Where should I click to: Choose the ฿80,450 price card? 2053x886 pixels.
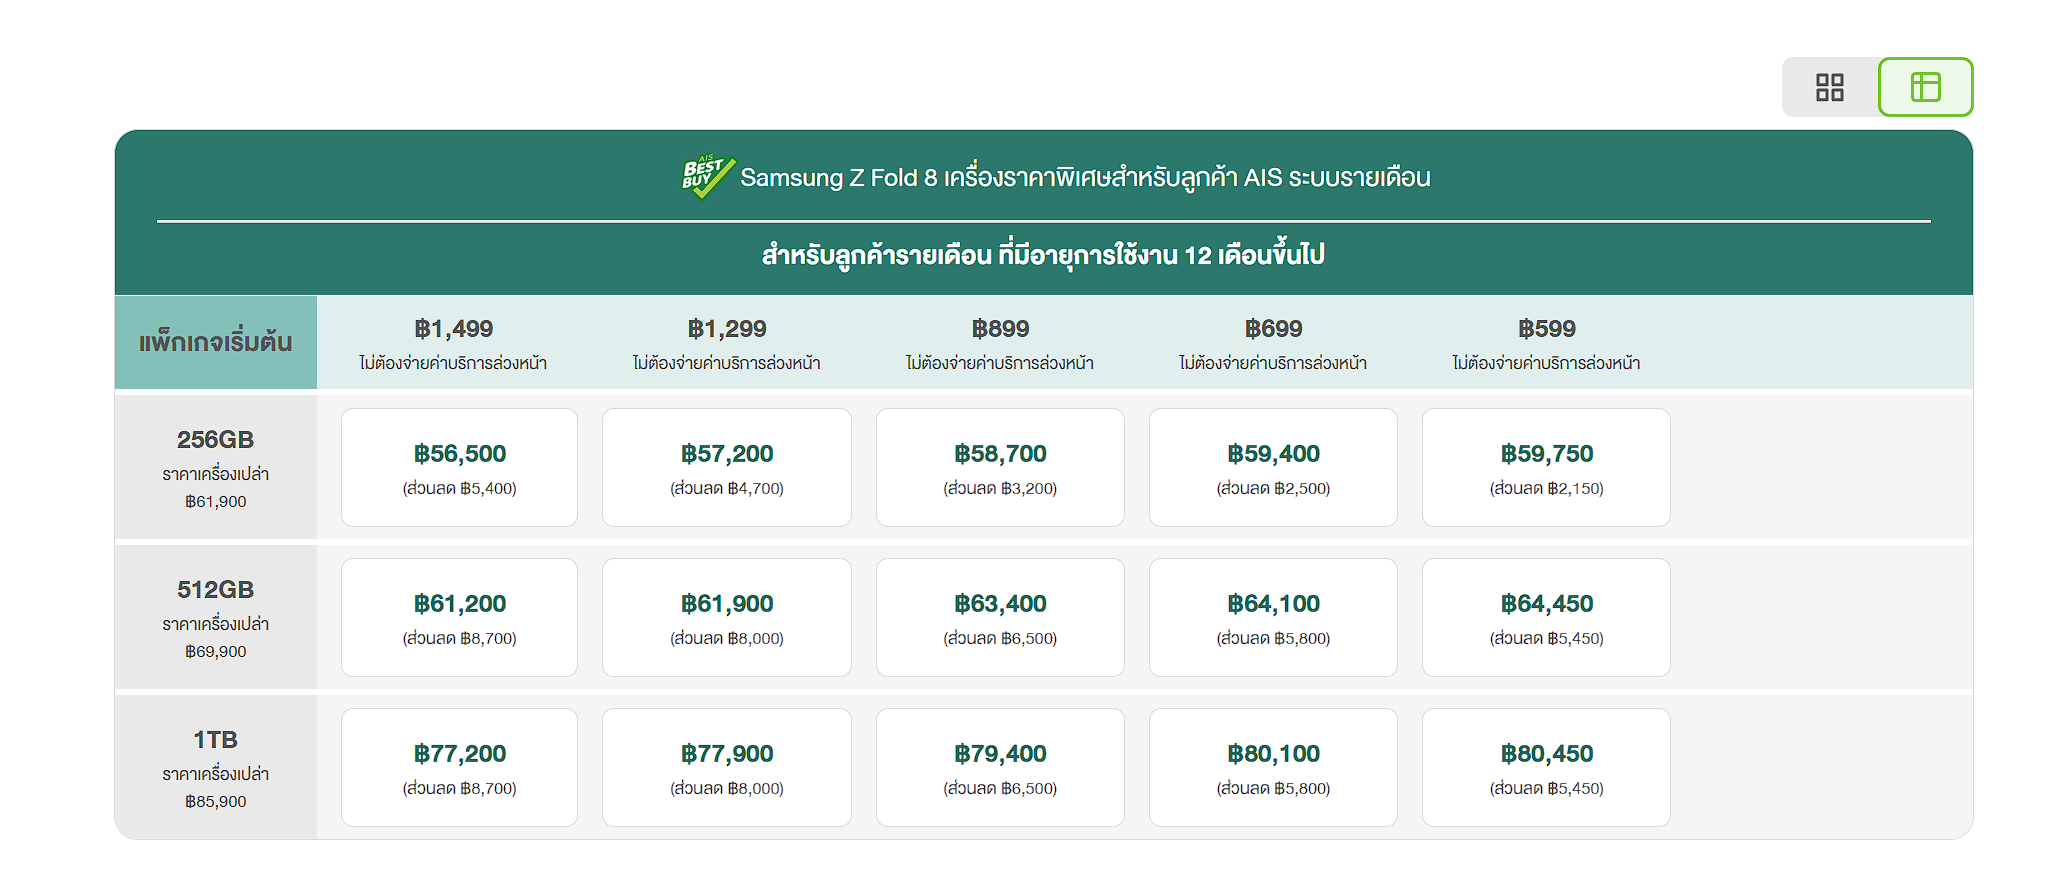click(x=1546, y=767)
